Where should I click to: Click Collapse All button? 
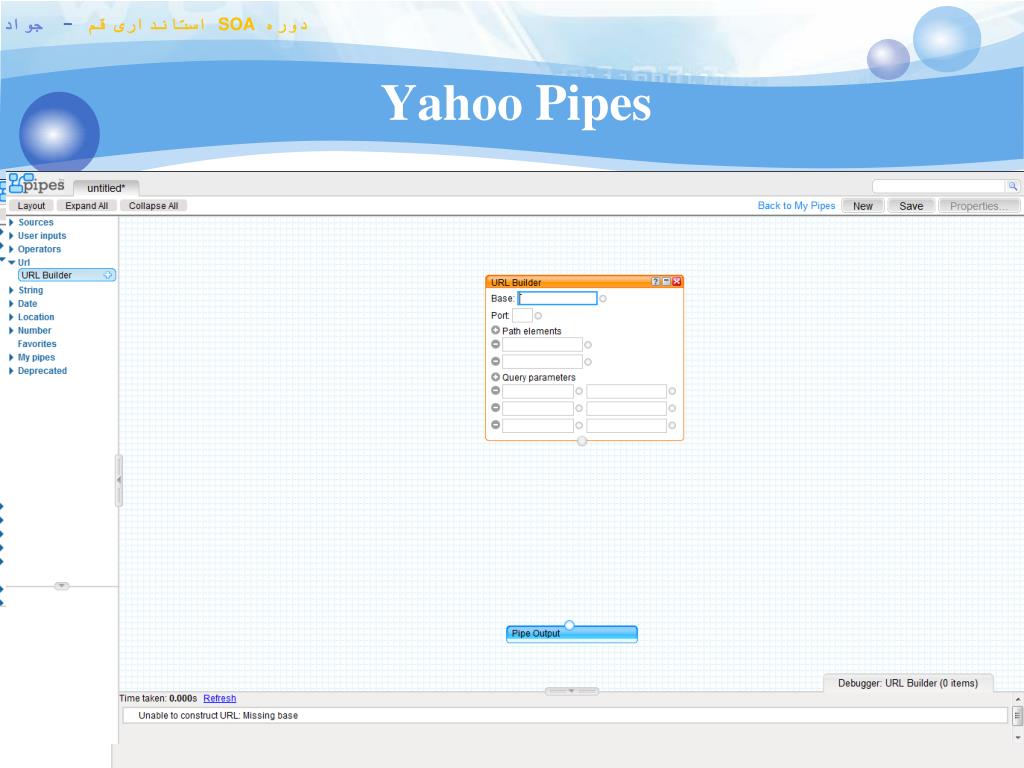pyautogui.click(x=153, y=206)
